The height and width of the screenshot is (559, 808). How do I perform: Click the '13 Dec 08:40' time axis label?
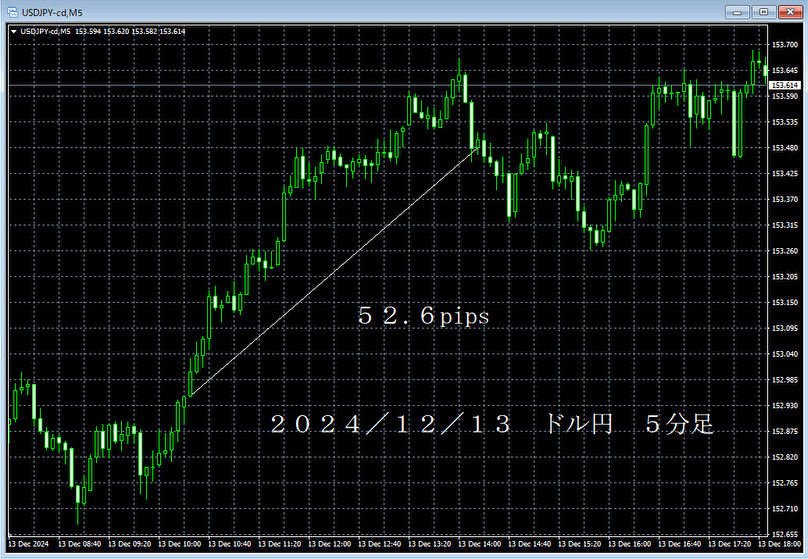point(79,544)
